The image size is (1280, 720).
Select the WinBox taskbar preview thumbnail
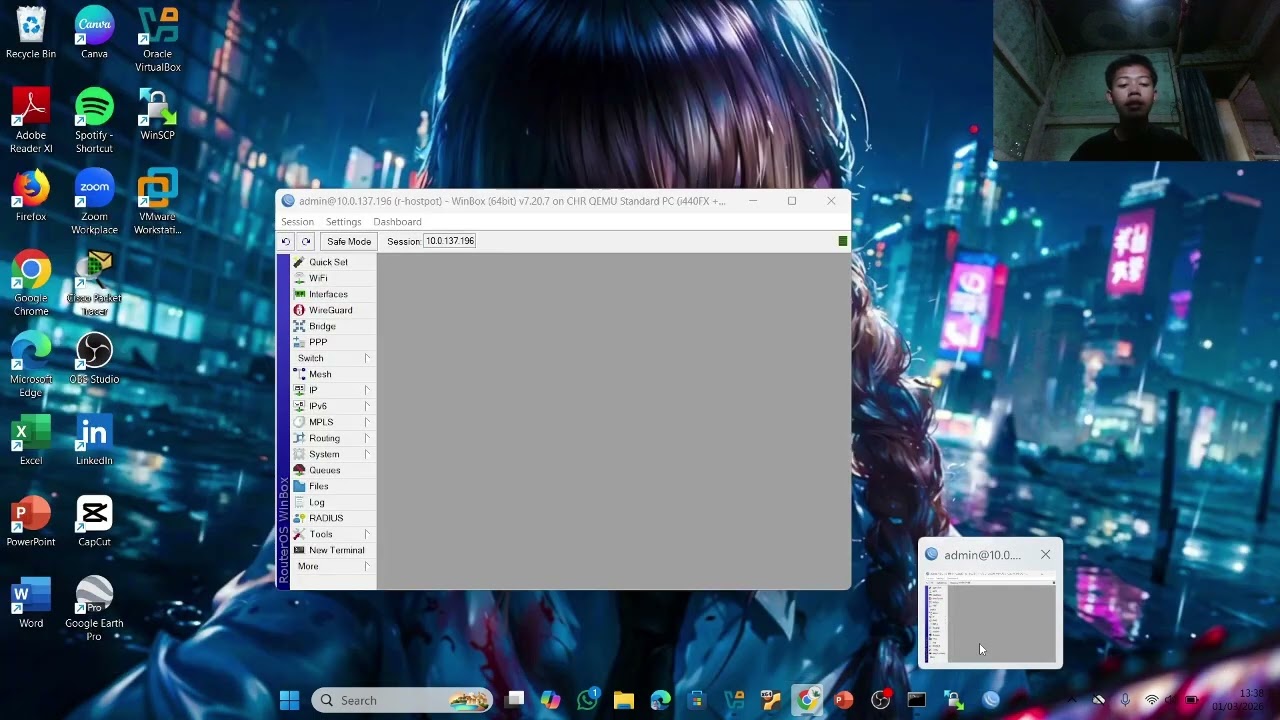click(990, 616)
